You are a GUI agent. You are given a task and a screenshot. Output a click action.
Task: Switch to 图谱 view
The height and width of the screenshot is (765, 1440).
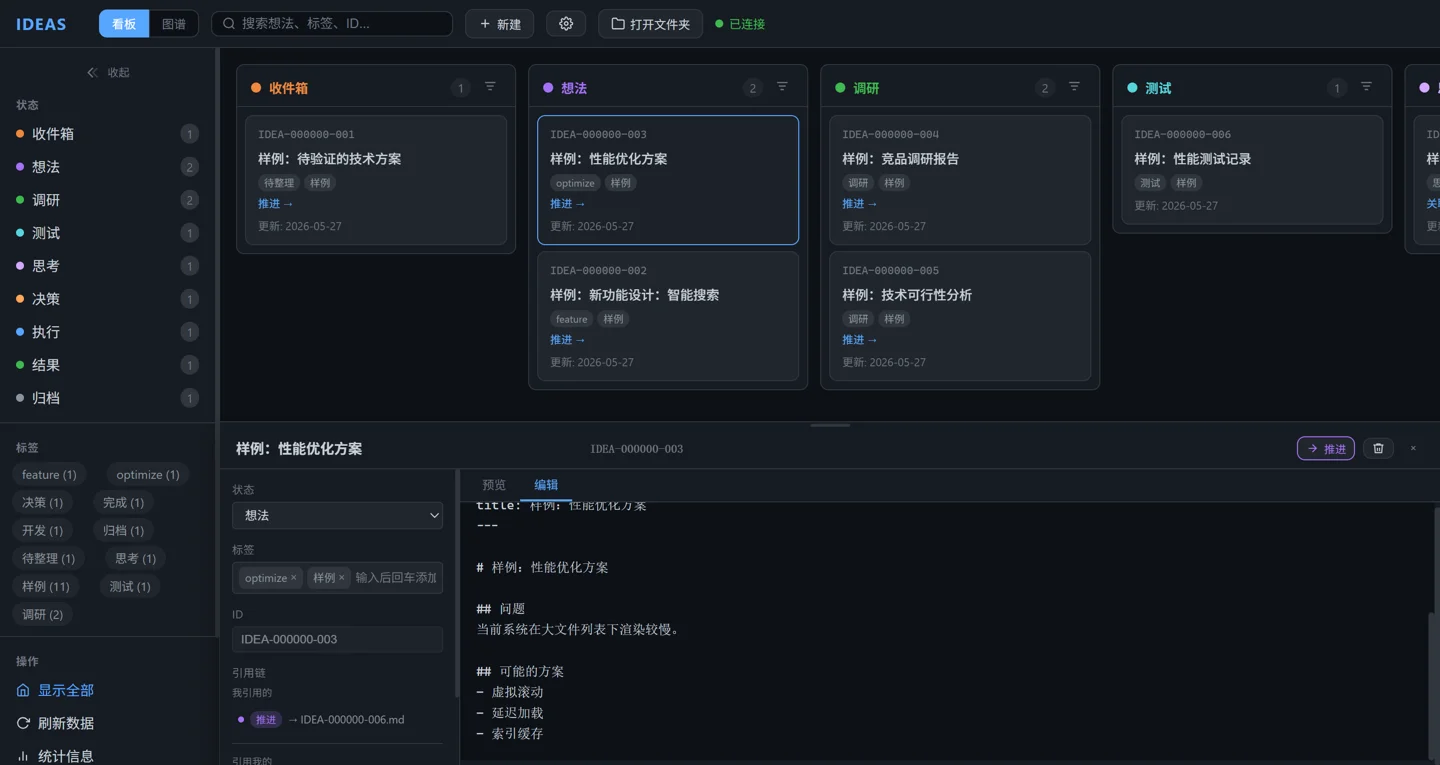174,24
